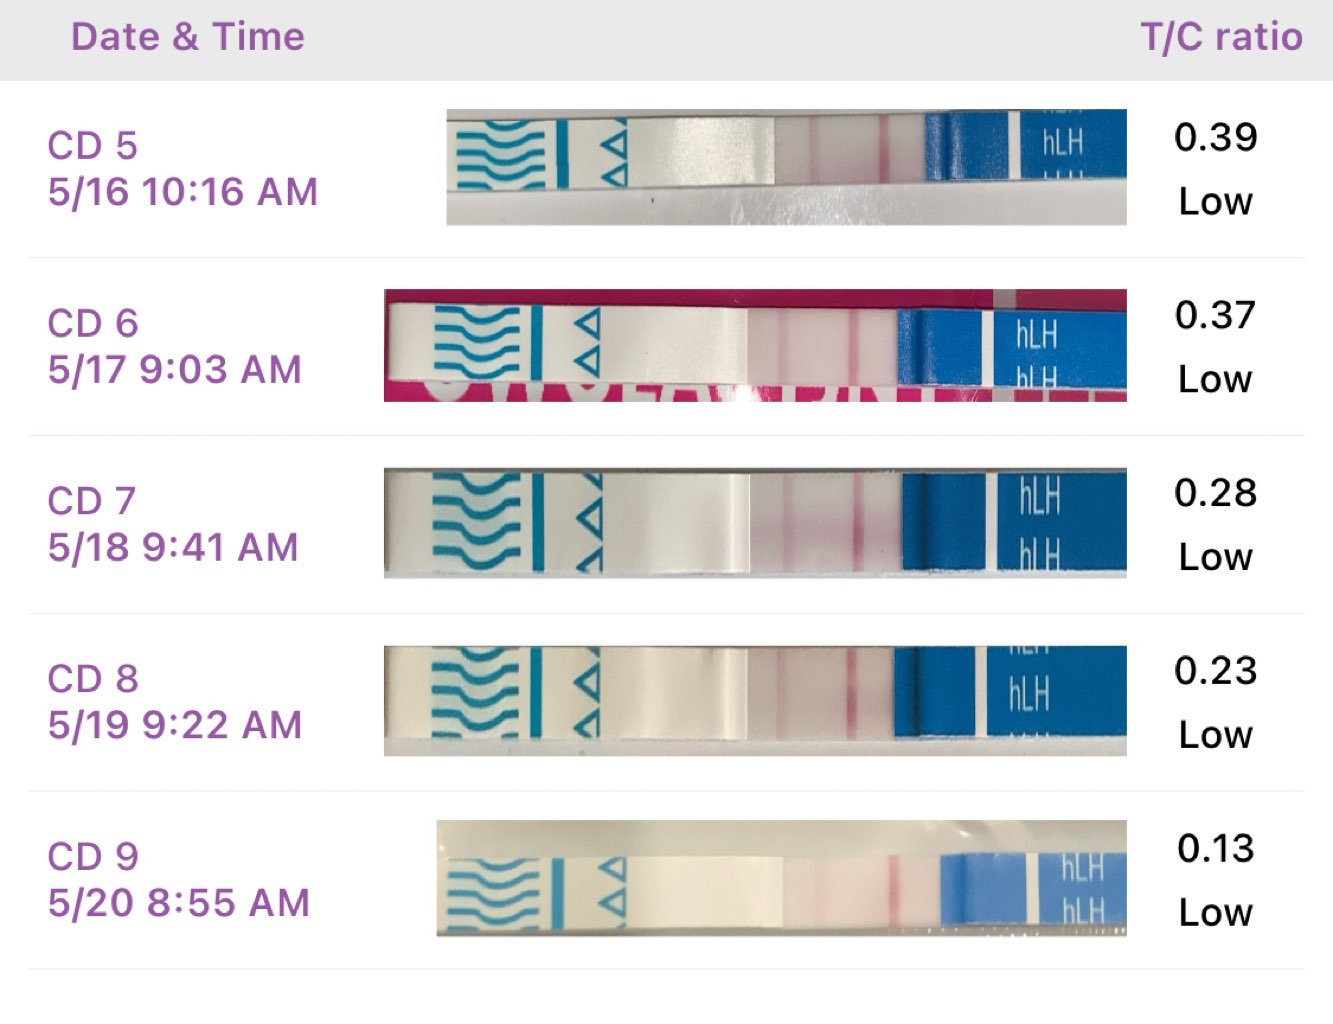Open the CD 7 test strip photo
1333x1024 pixels.
(755, 523)
